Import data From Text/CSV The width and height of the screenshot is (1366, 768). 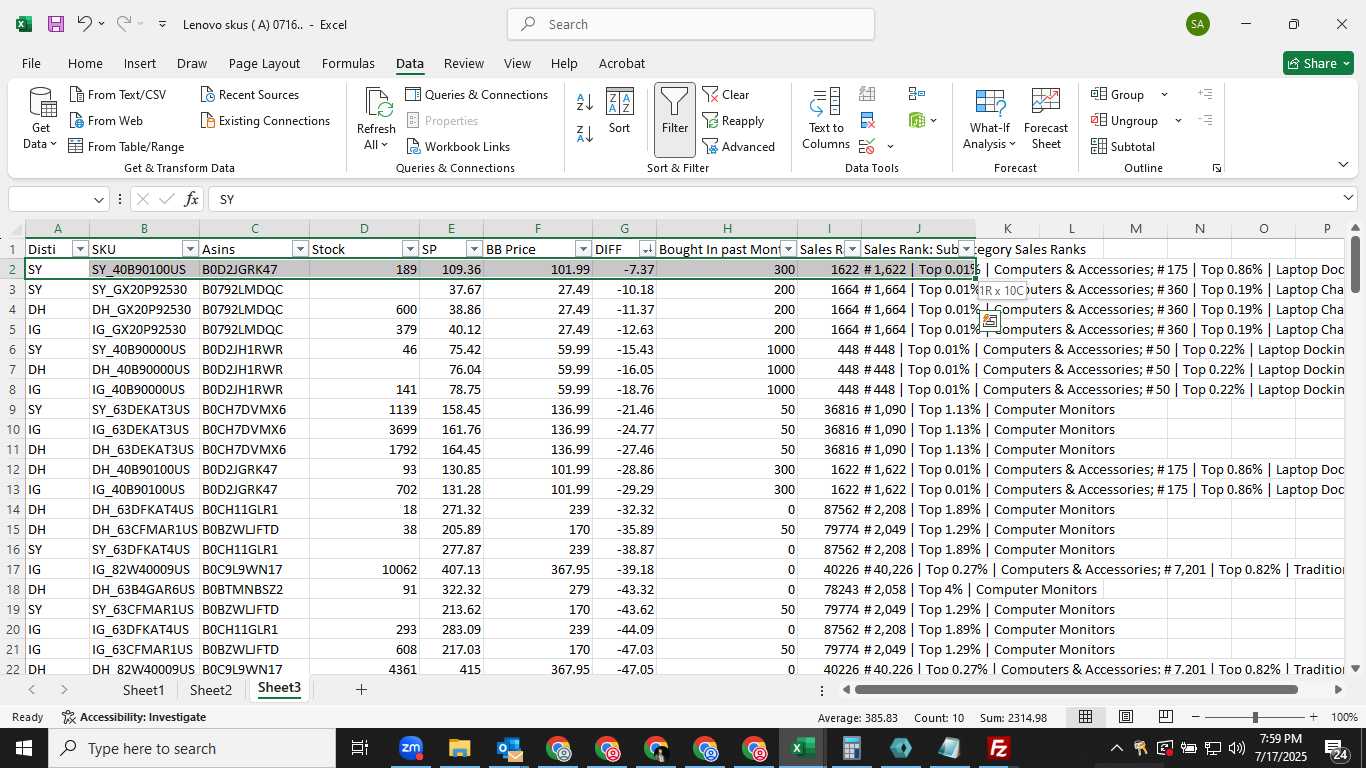[x=118, y=95]
